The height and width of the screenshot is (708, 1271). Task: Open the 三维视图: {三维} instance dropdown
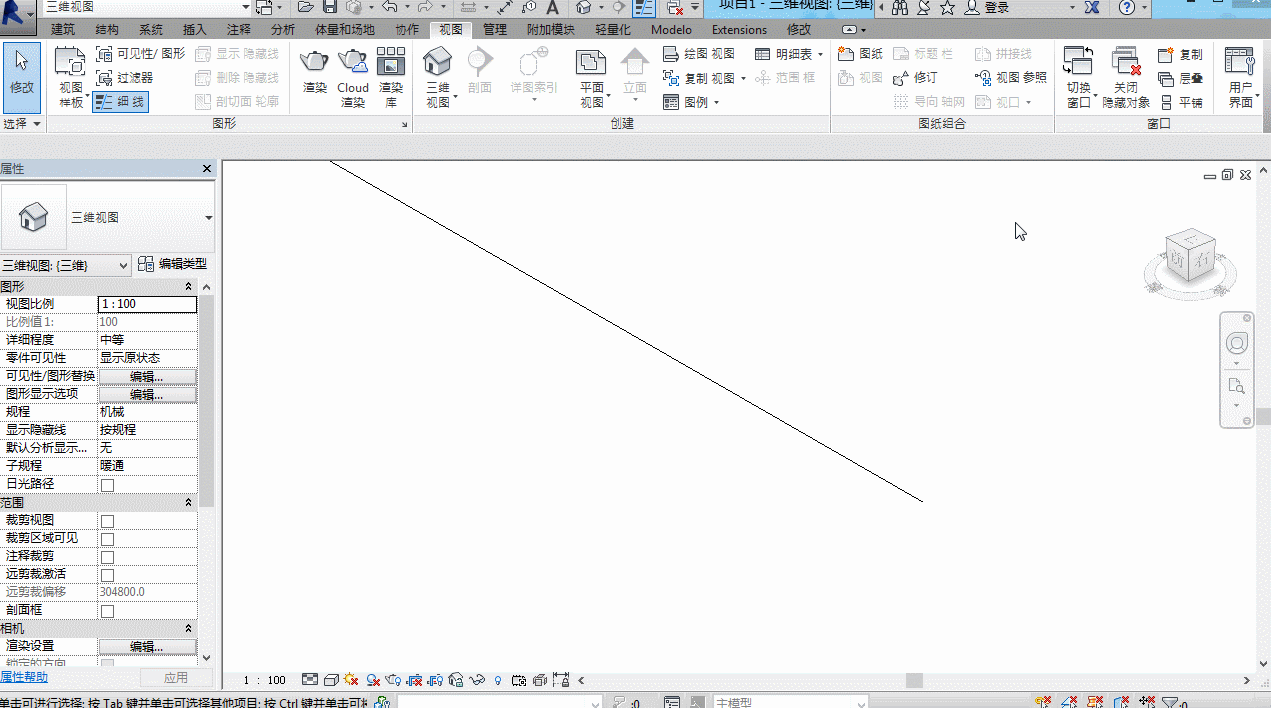[x=66, y=265]
